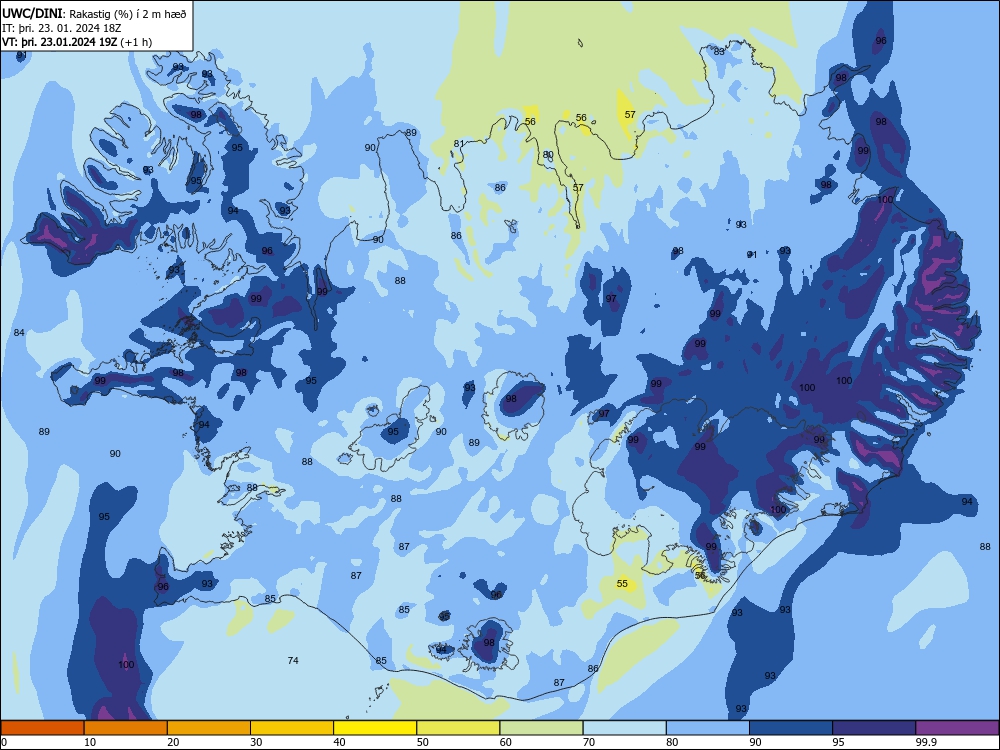
Task: Pick the amber 20–30 legend swatch
Action: (209, 728)
